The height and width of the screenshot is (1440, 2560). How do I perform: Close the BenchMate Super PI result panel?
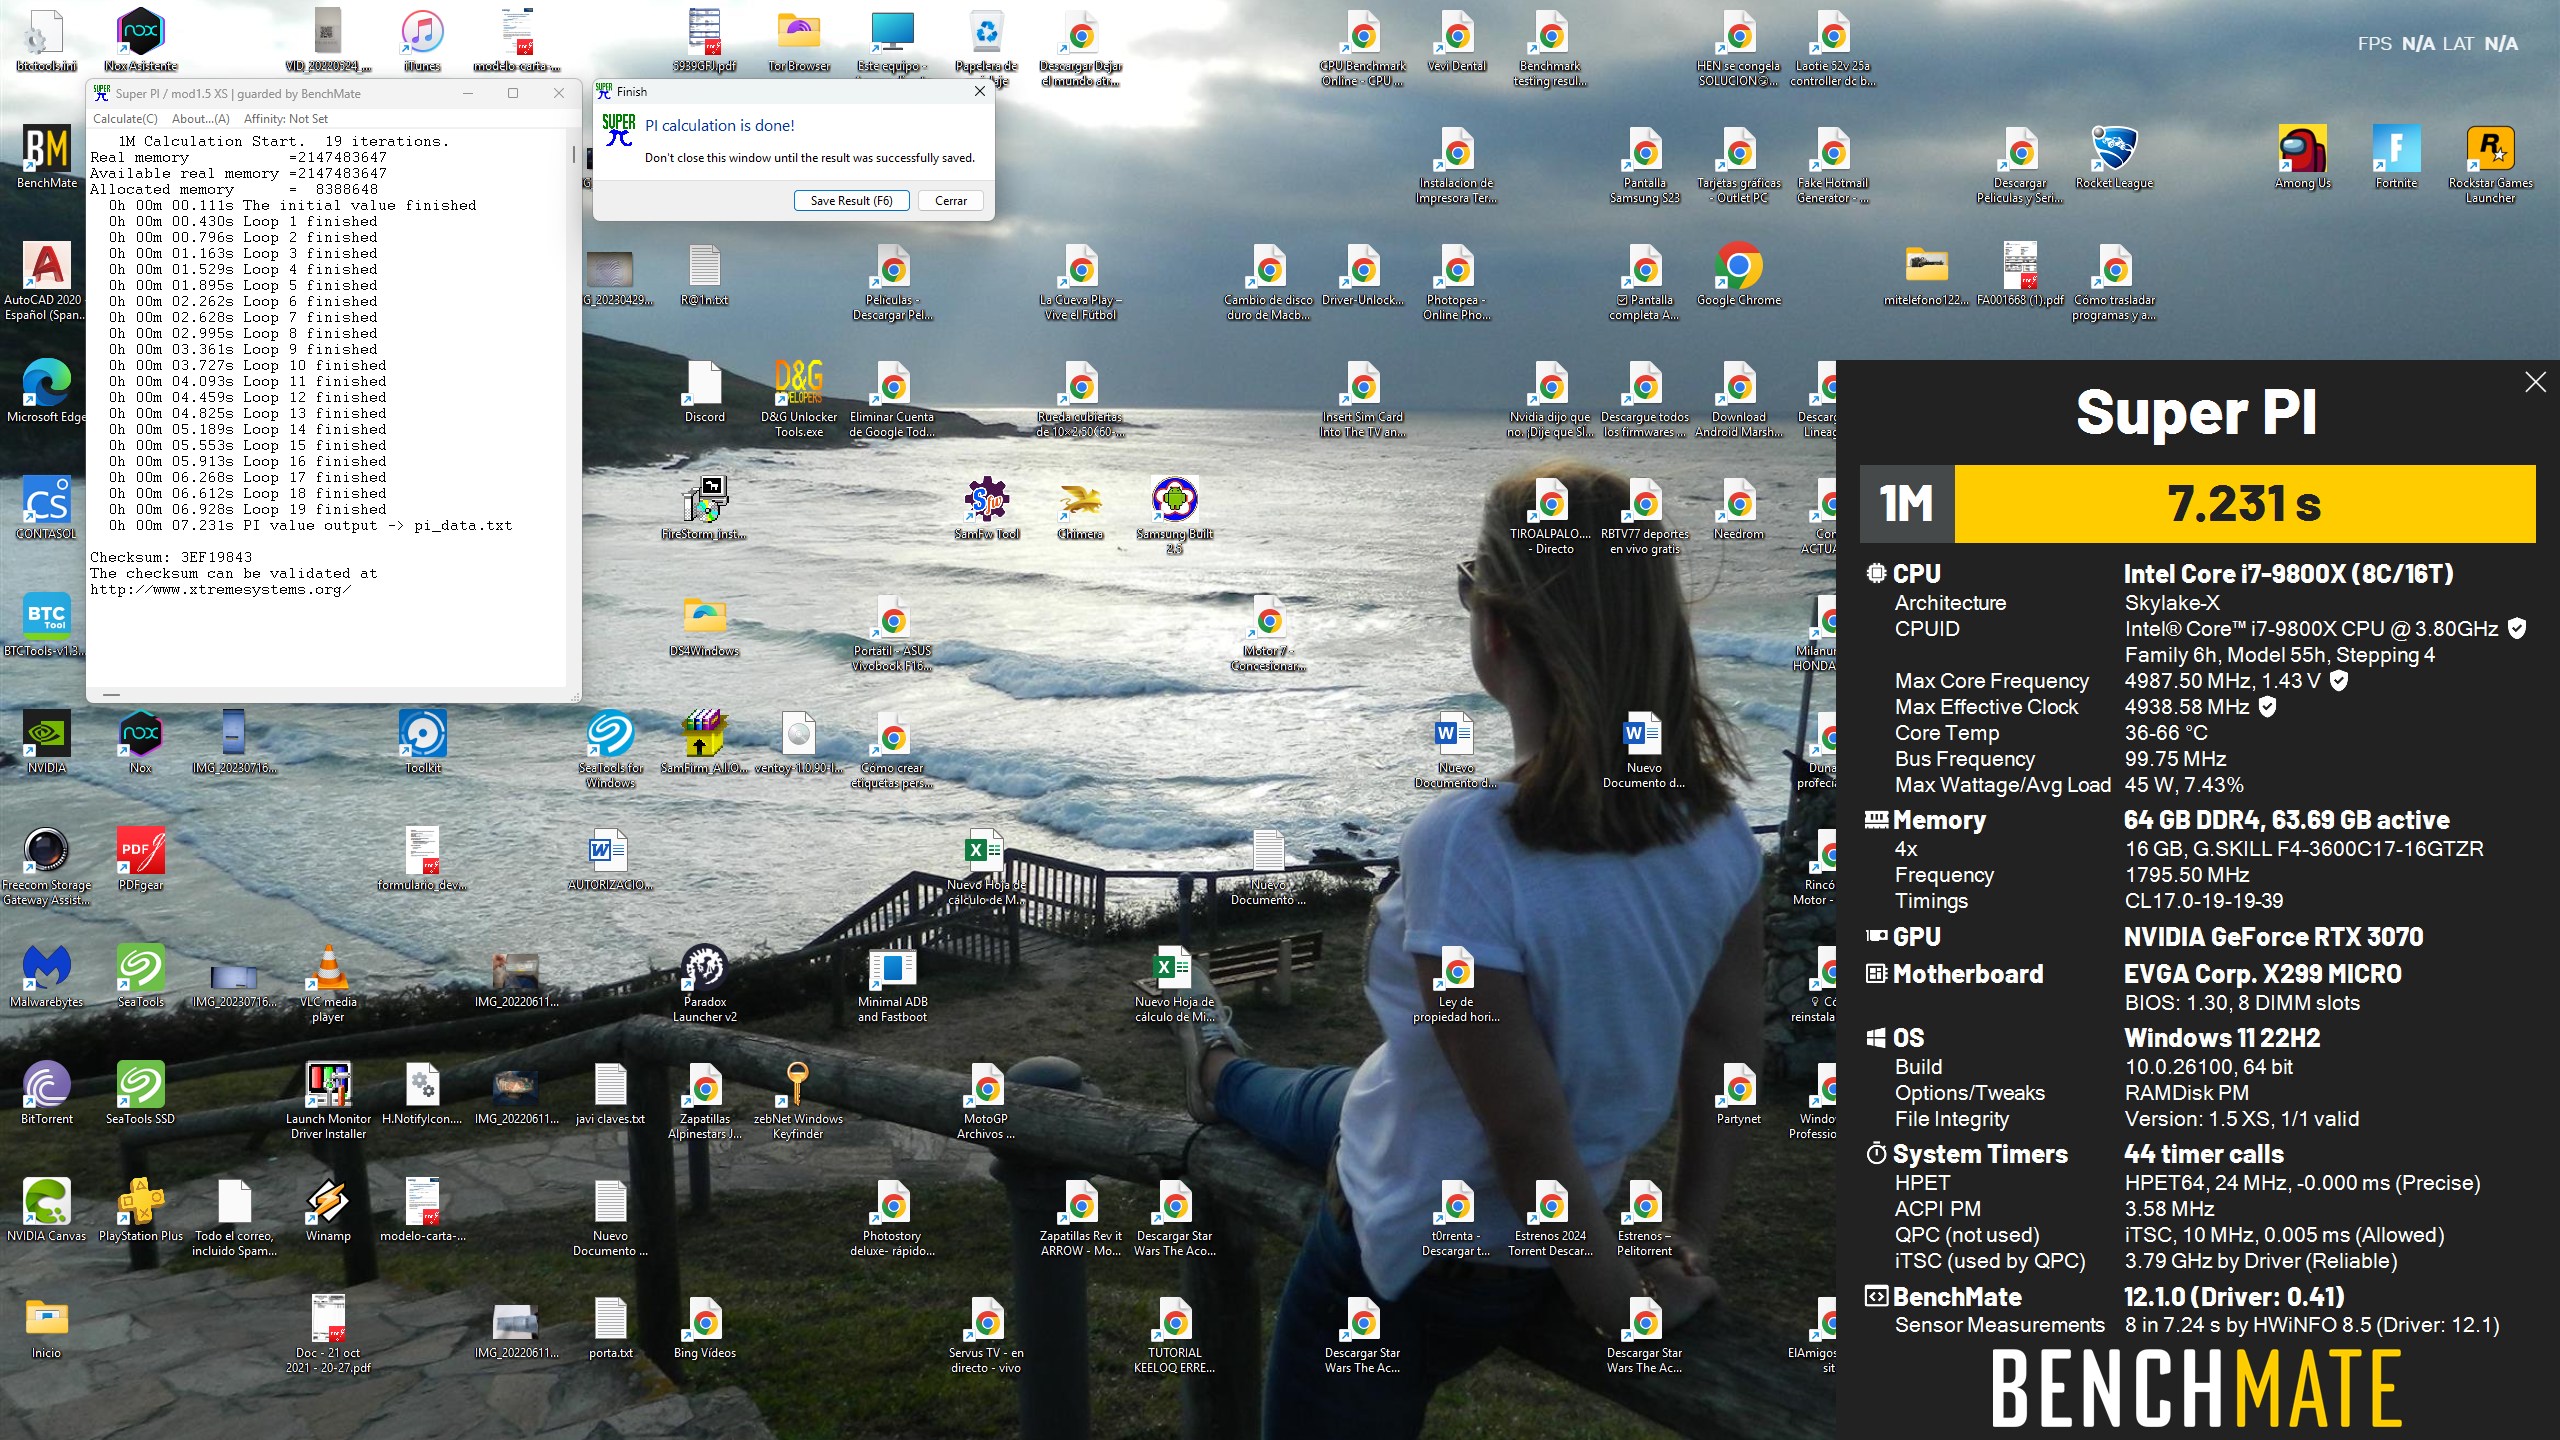2535,382
